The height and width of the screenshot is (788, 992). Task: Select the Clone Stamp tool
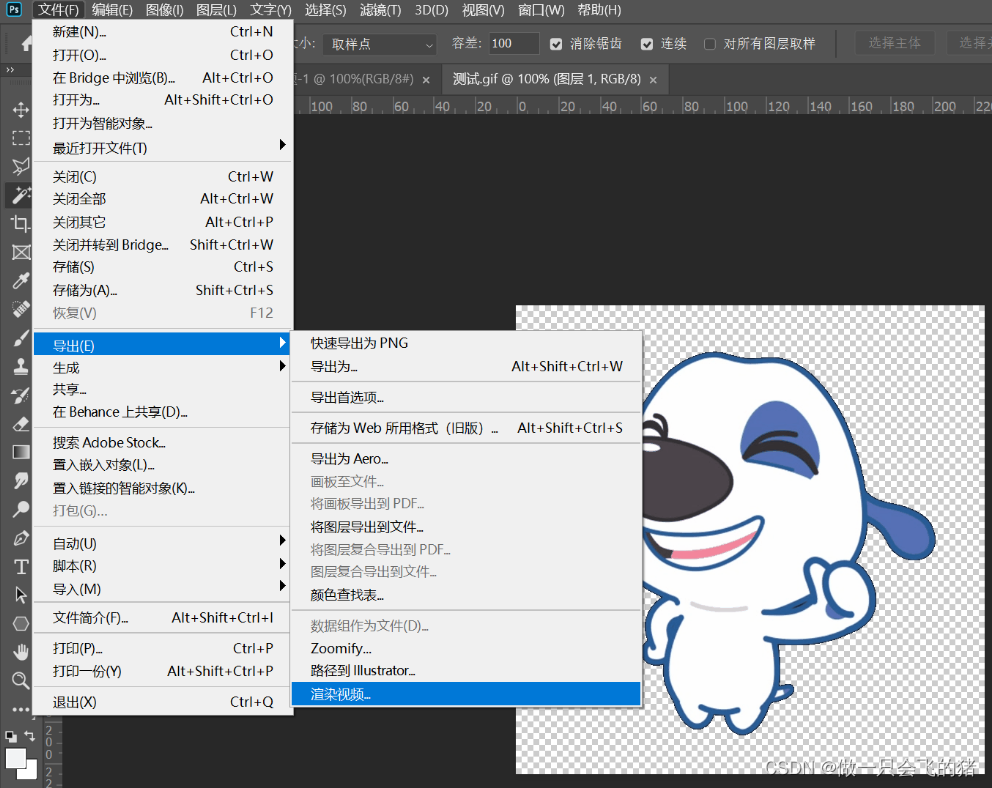(x=20, y=366)
